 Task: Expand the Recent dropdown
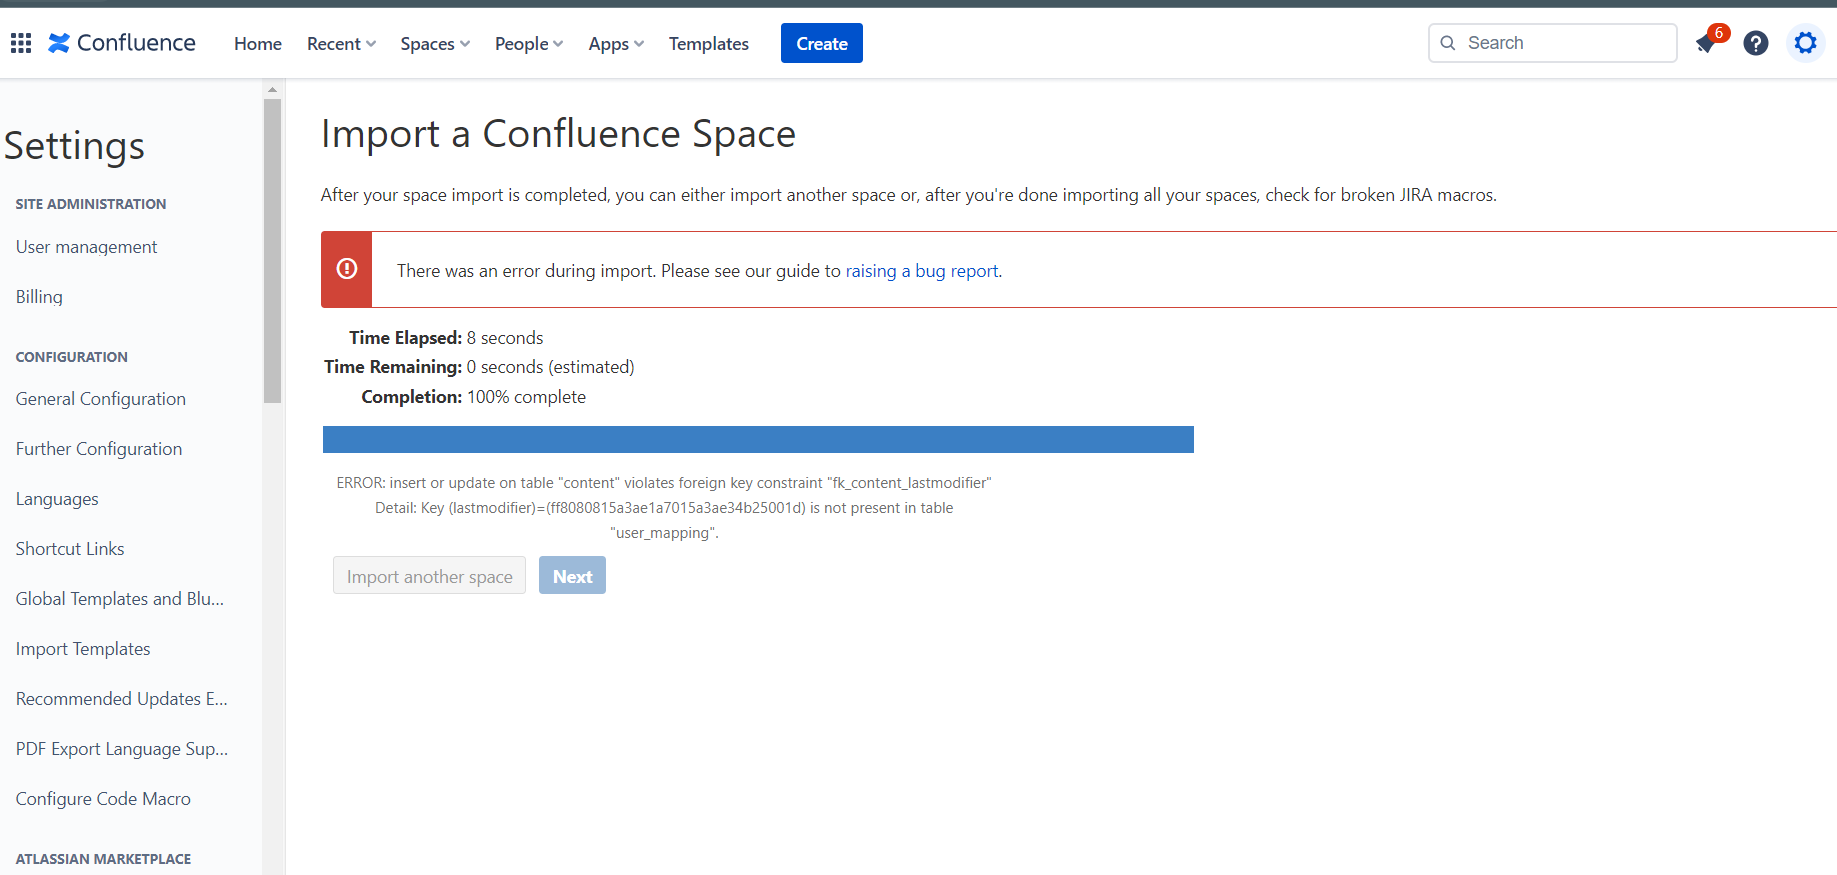tap(342, 44)
